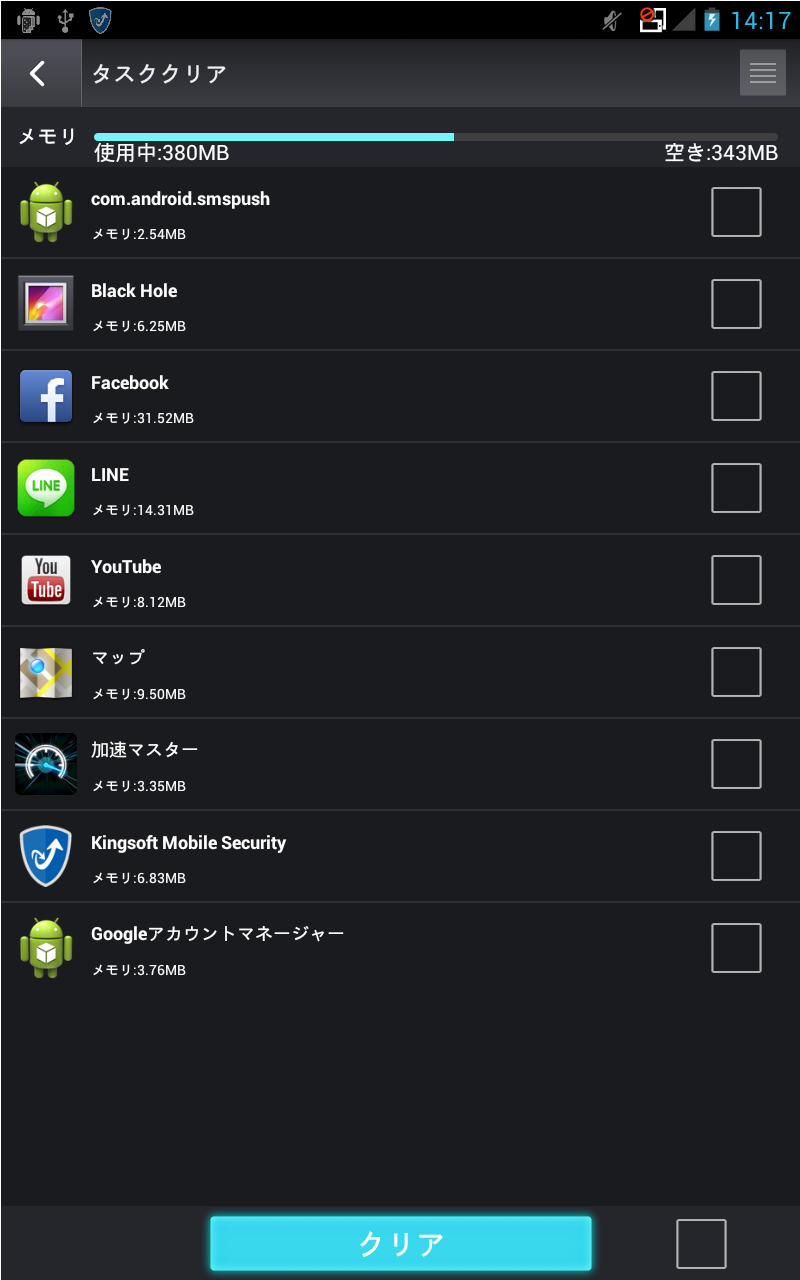The height and width of the screenshot is (1280, 800).
Task: Select the LINE list row name
Action: tap(110, 475)
